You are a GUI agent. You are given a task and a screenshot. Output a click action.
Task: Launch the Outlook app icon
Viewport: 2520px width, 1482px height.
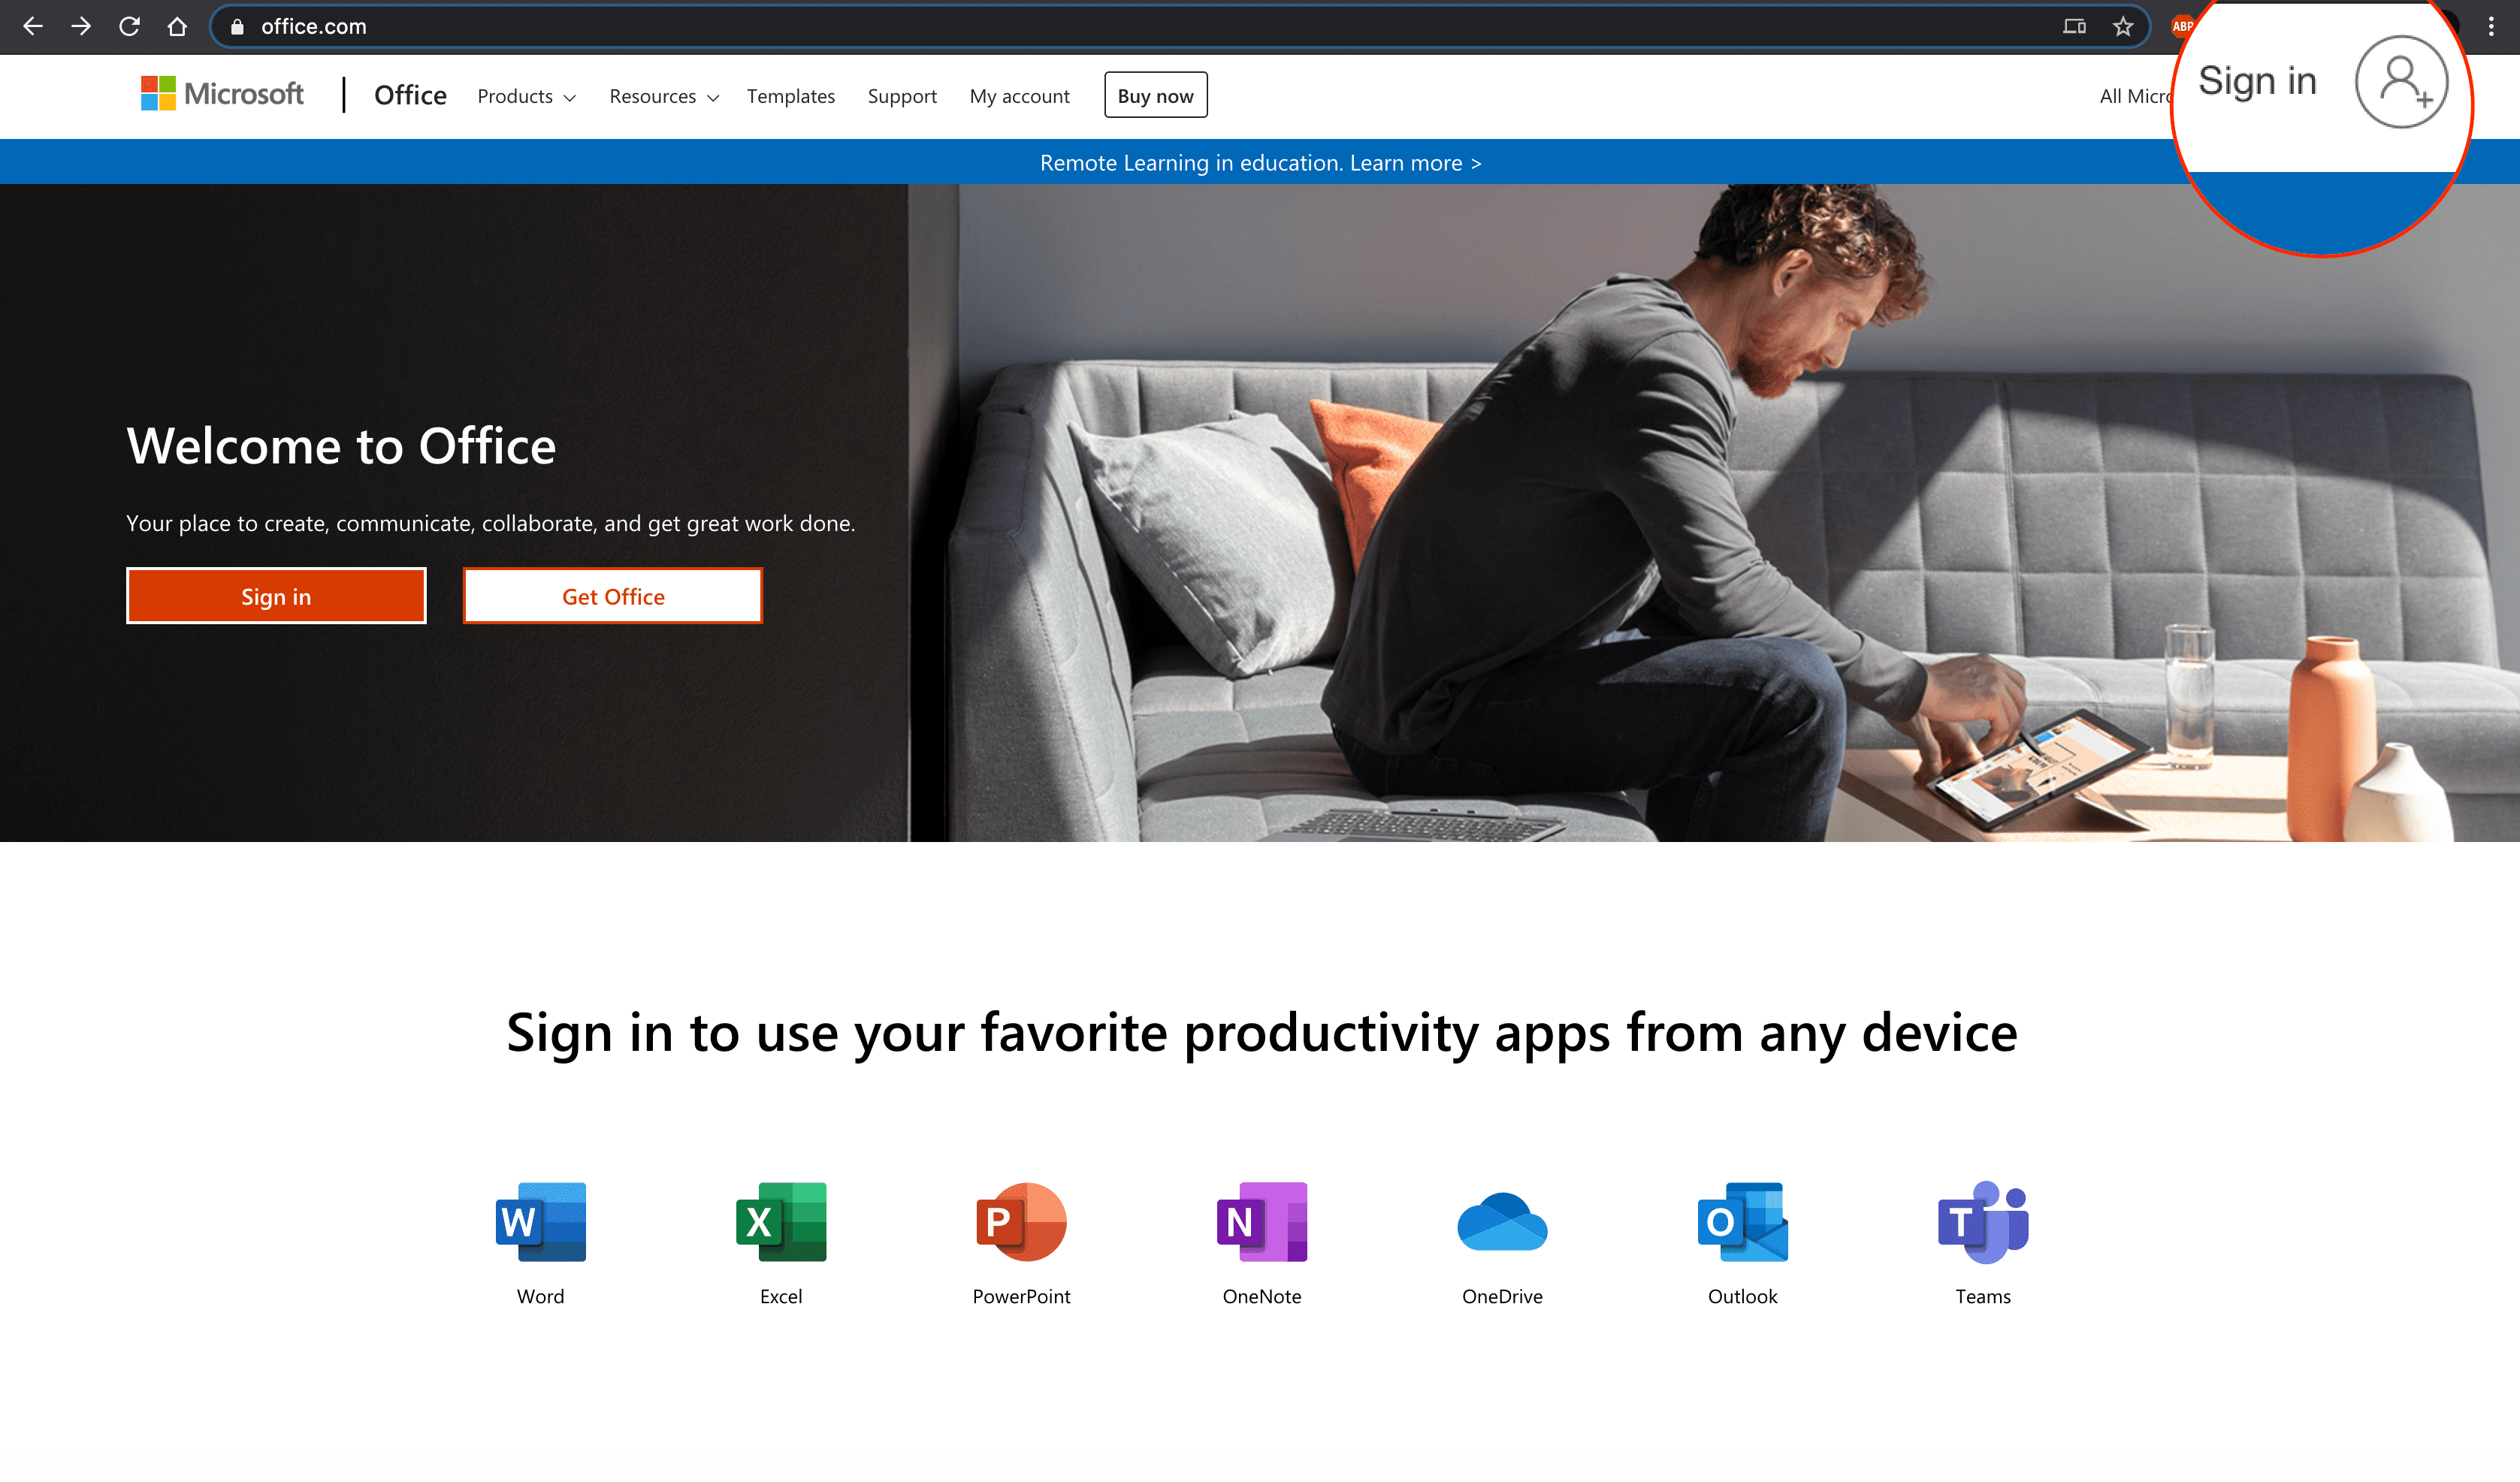coord(1742,1222)
